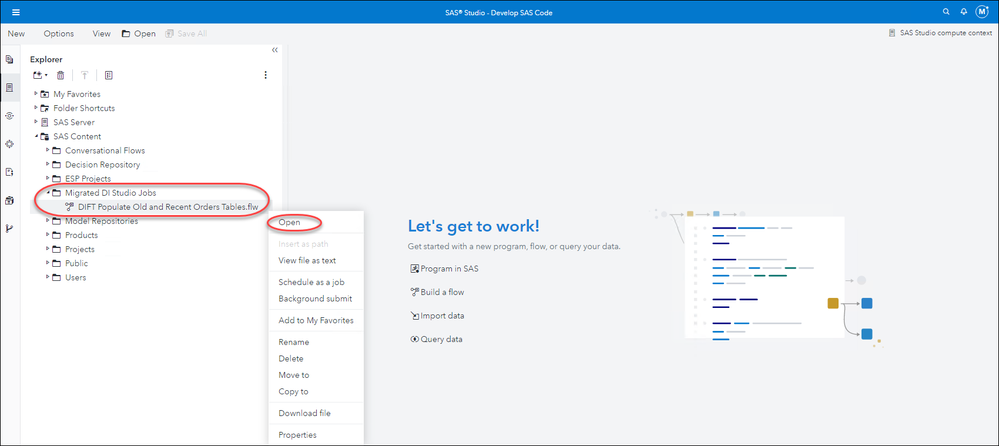Expand the Model Repositories folder
Image resolution: width=999 pixels, height=446 pixels.
coord(47,221)
